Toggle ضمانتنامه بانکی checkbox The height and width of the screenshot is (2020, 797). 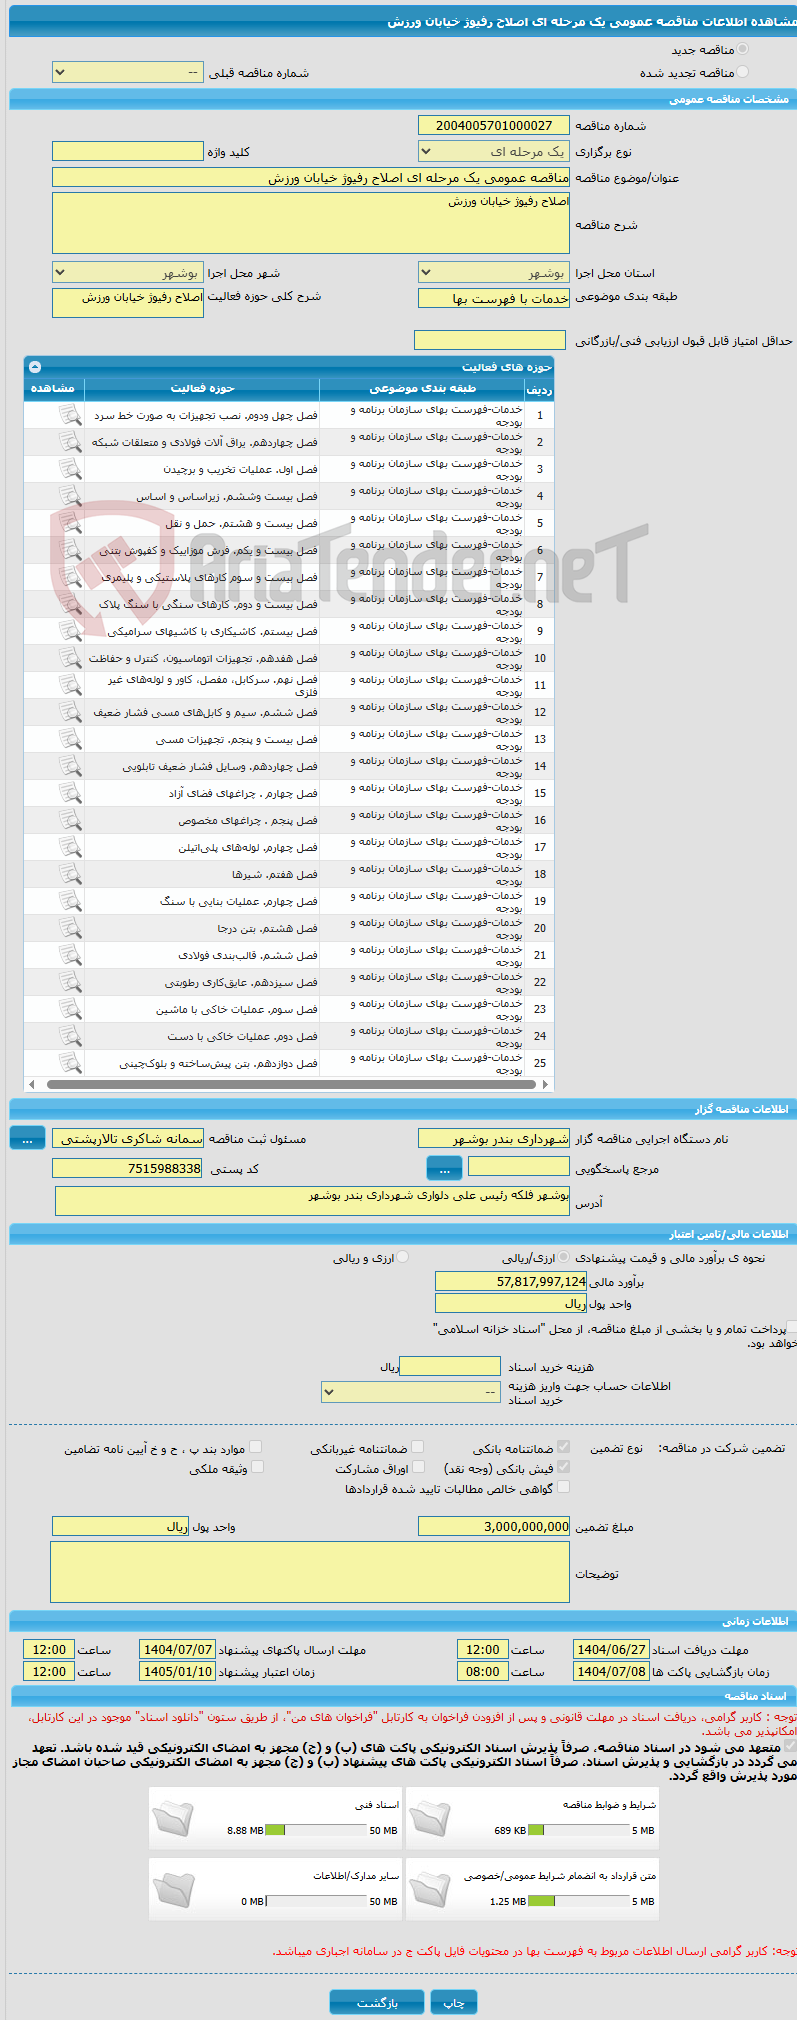coord(564,1447)
